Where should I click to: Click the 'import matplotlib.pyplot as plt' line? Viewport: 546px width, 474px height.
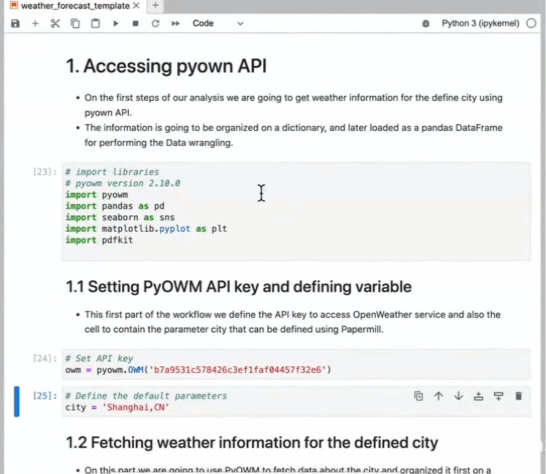[146, 229]
